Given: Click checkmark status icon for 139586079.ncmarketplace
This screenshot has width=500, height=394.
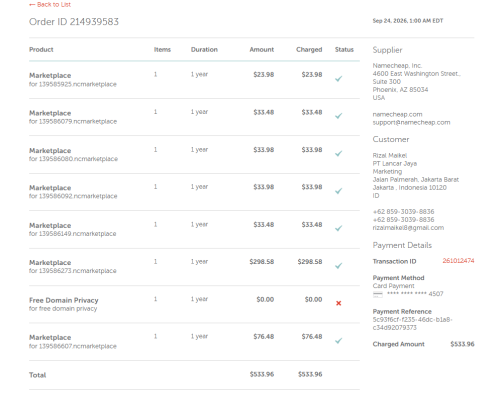Looking at the screenshot, I should point(338,116).
